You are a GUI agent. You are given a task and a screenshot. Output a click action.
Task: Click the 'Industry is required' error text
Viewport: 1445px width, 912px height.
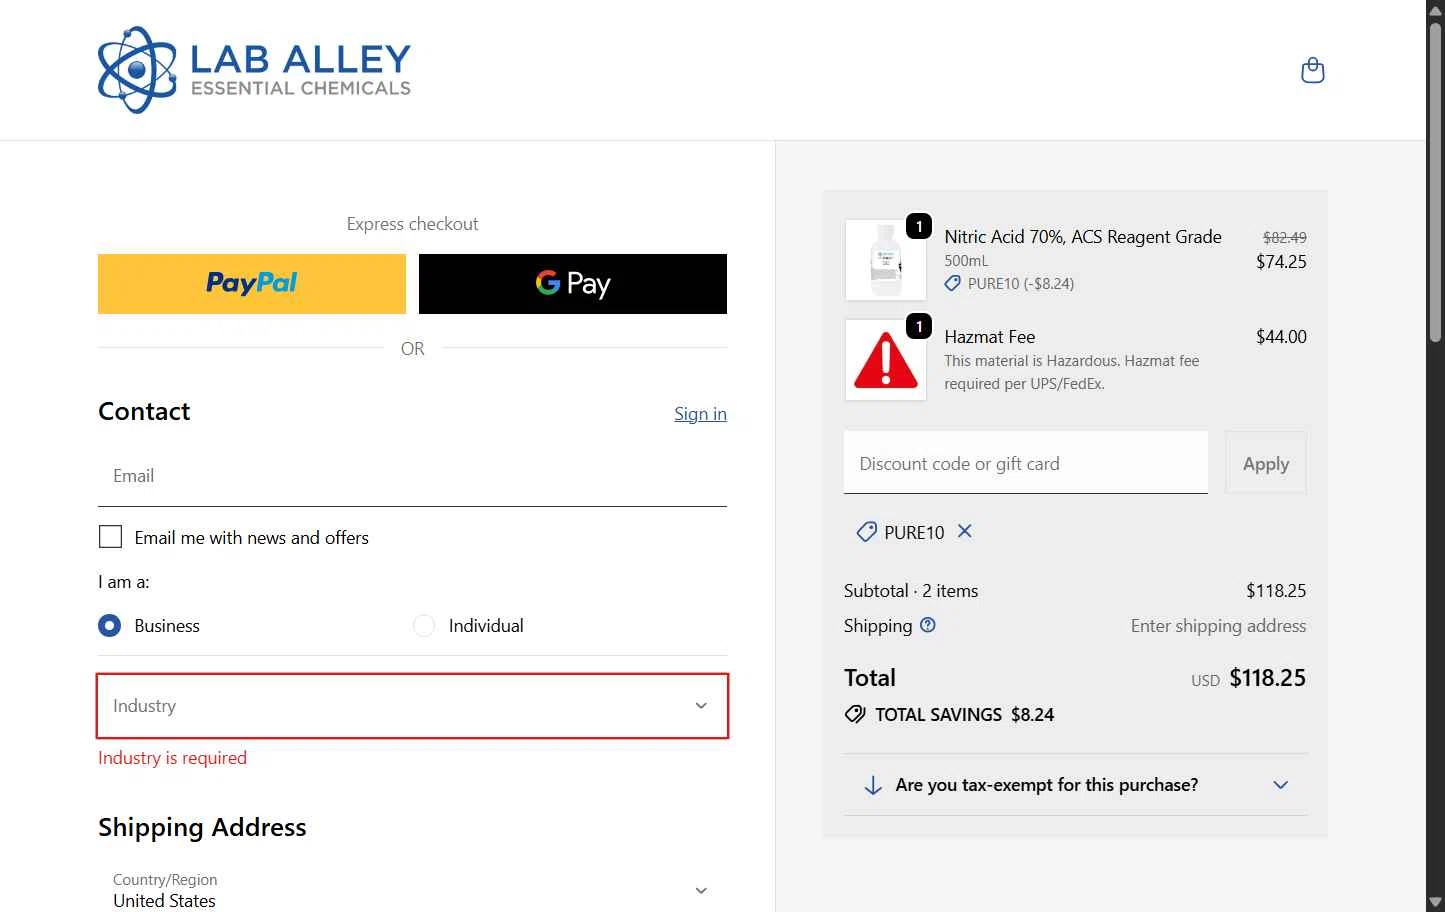(x=172, y=758)
